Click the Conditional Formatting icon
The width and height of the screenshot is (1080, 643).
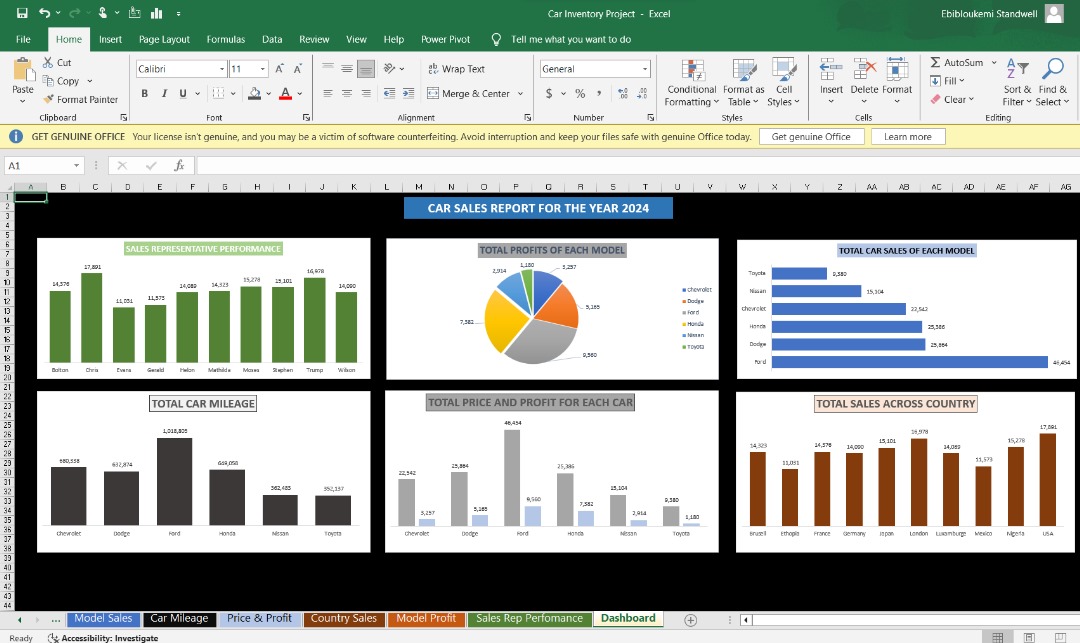click(692, 69)
